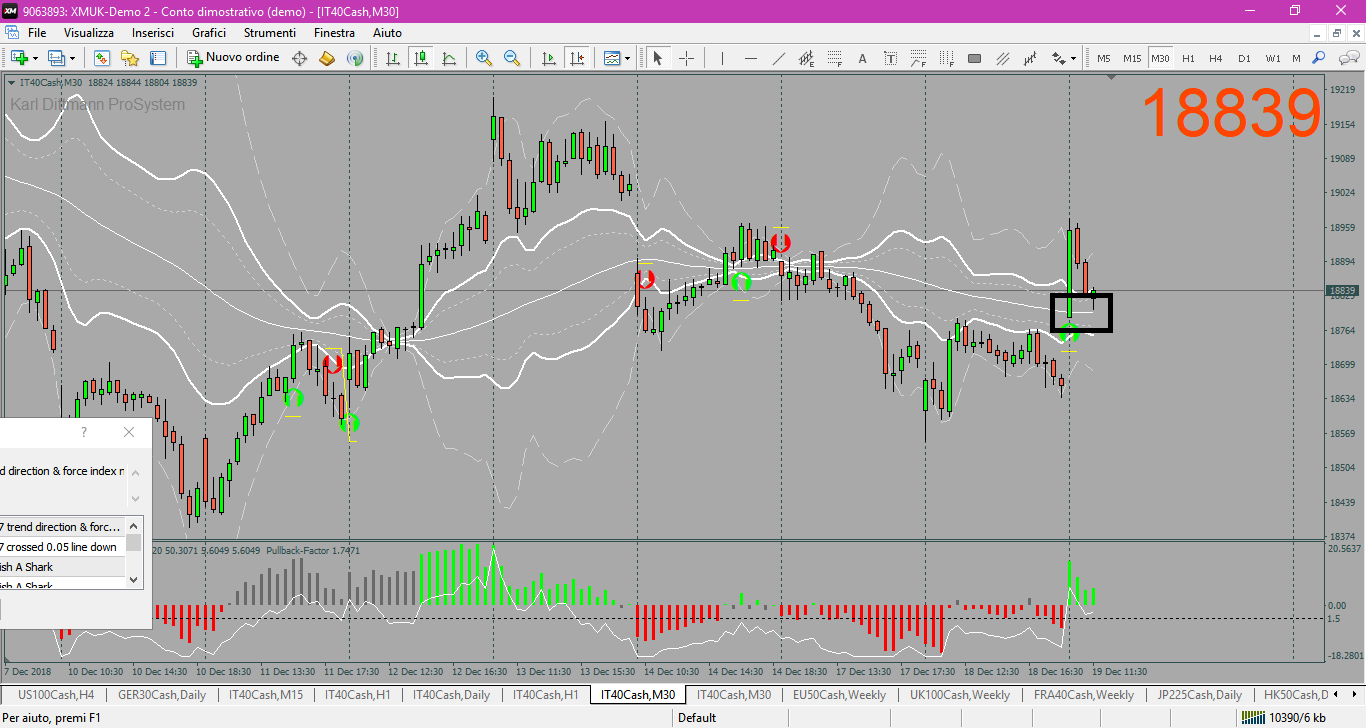
Task: Zoom out of the chart
Action: pos(512,58)
